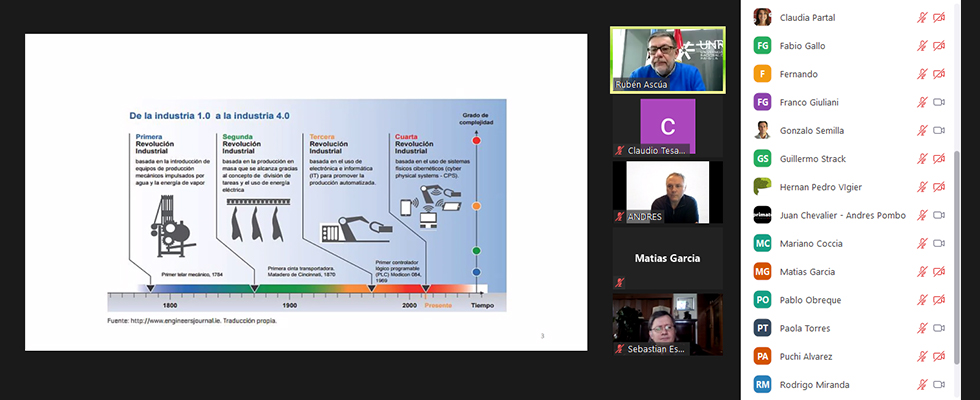980x400 pixels.
Task: Click Gonzalo Semilla's muted microphone icon
Action: click(x=922, y=130)
